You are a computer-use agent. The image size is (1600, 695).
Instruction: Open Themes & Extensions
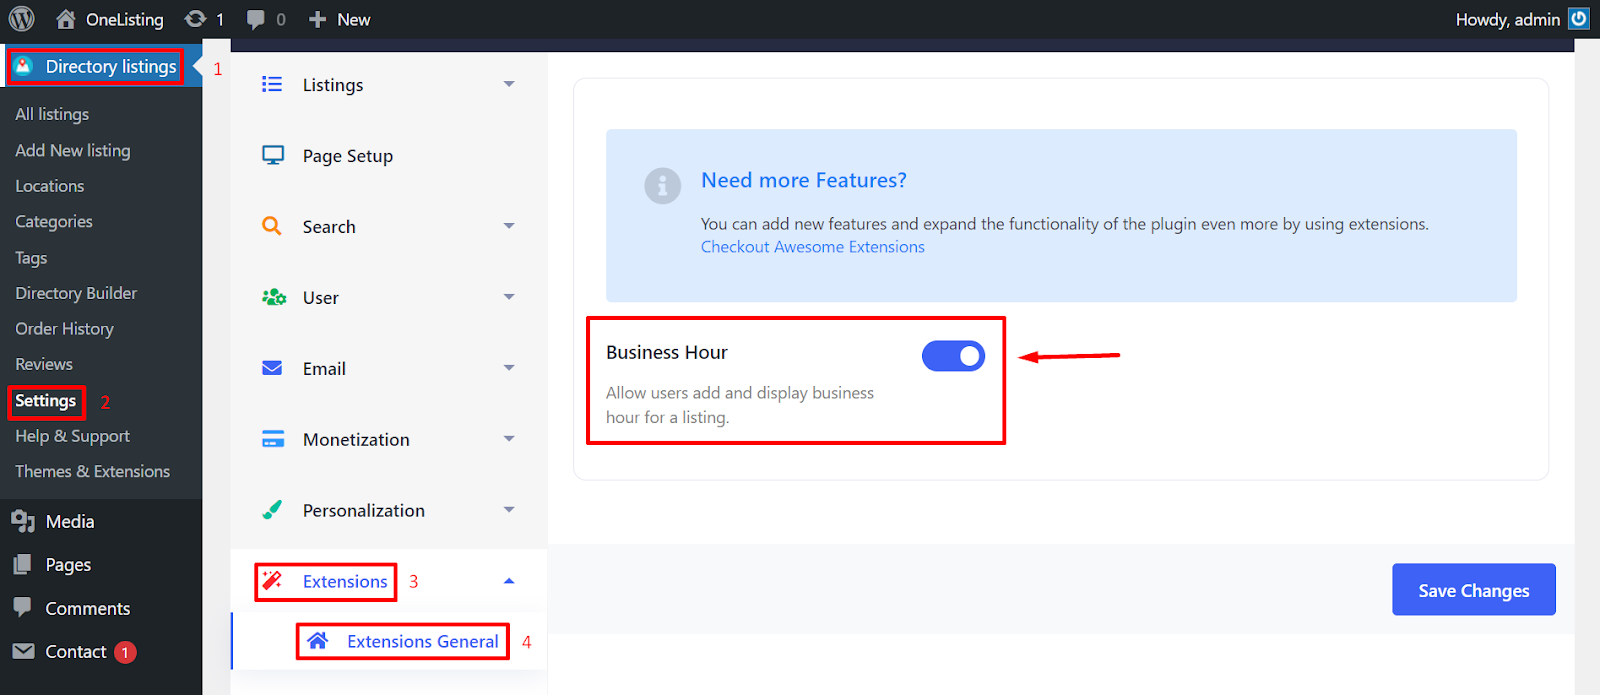[93, 471]
